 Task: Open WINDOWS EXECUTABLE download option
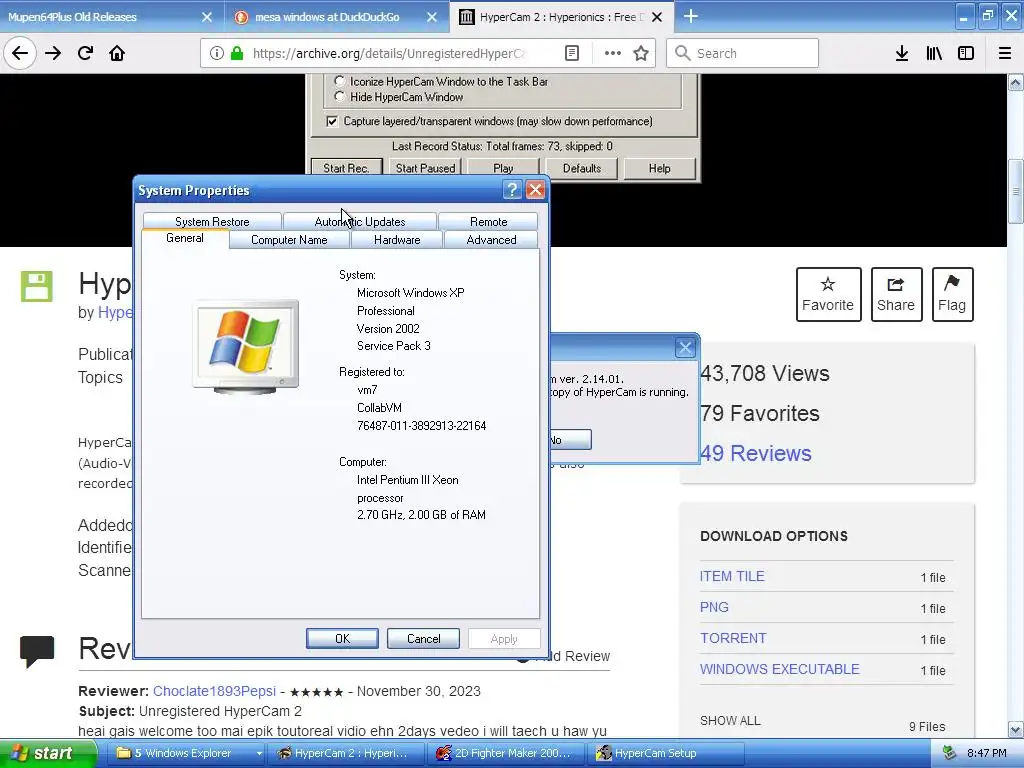point(780,669)
